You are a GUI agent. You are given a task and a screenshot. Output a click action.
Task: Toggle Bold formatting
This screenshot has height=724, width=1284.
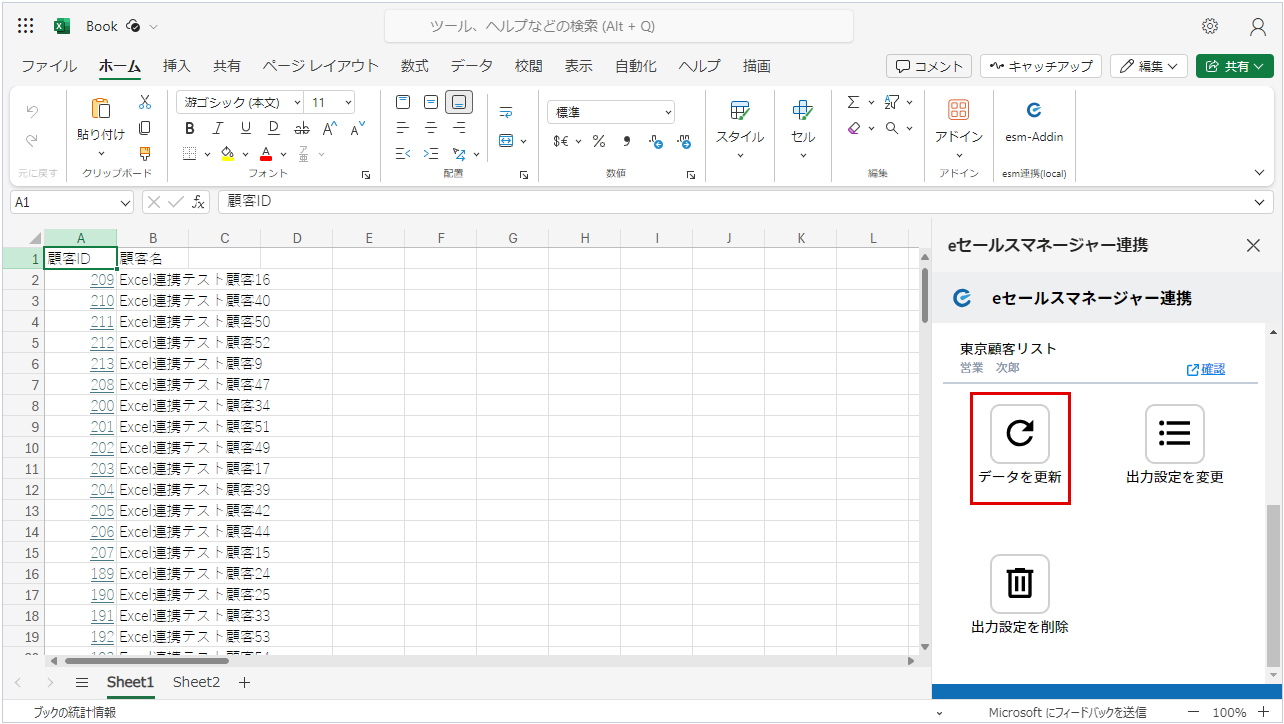[x=190, y=128]
